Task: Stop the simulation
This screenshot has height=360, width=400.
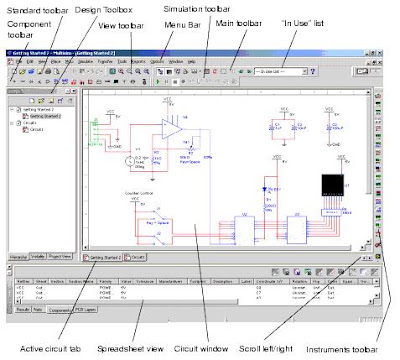Action: pos(175,81)
